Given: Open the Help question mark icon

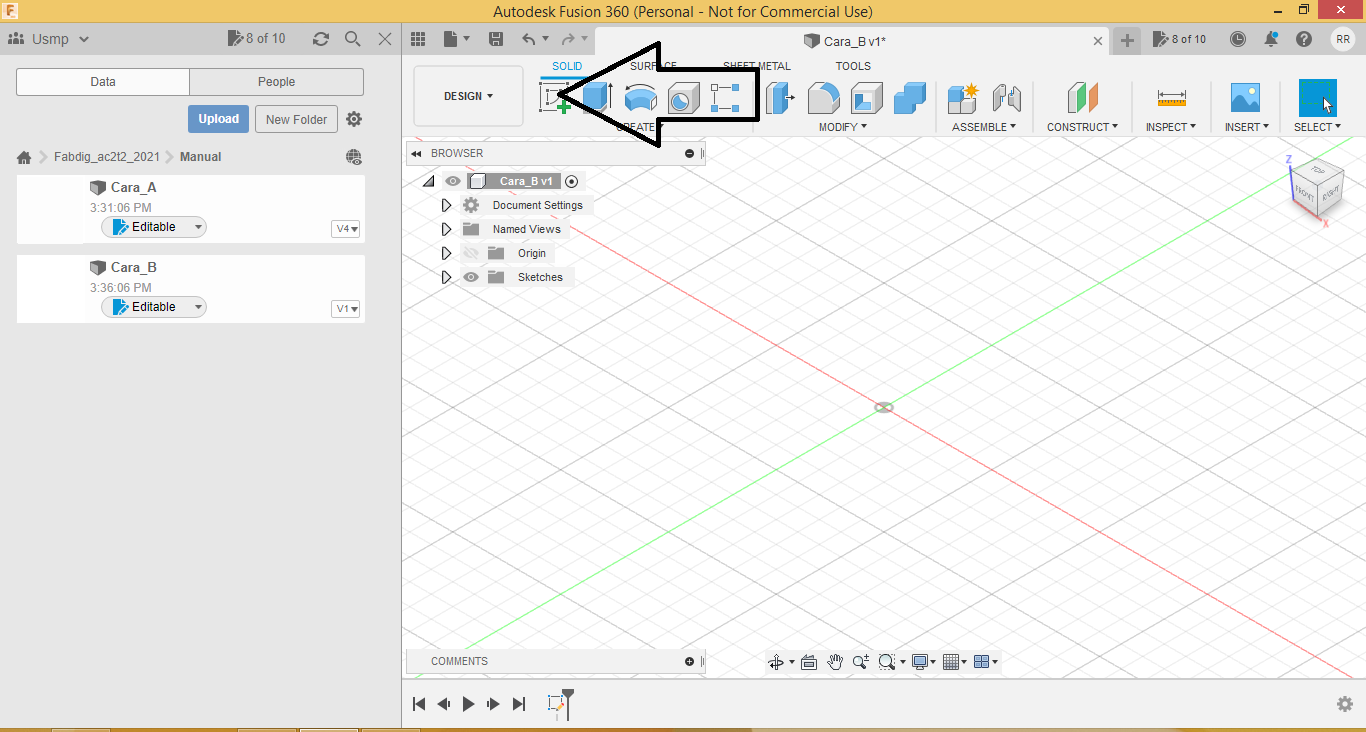Looking at the screenshot, I should pyautogui.click(x=1304, y=39).
